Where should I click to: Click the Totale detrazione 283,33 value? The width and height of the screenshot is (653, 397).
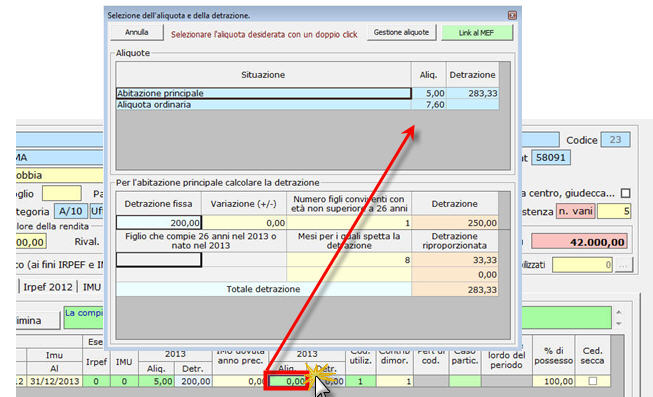455,289
